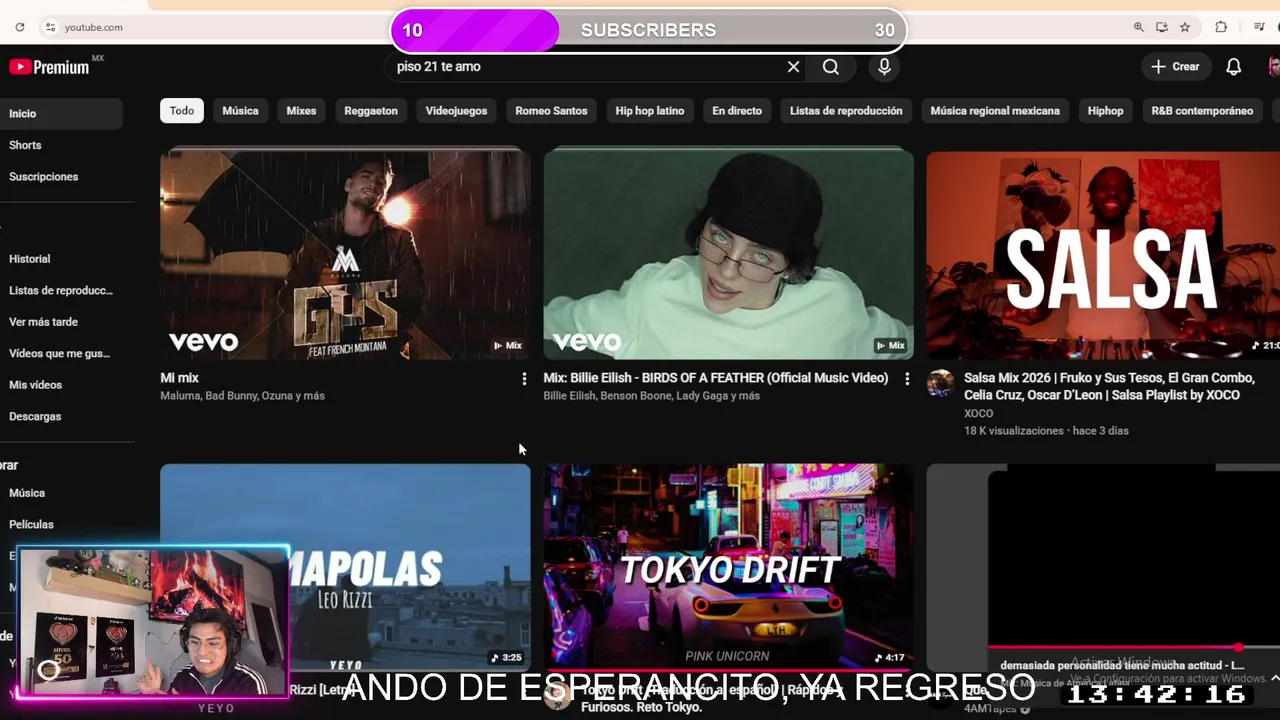Seek in the red video progress bar preview
This screenshot has height=720, width=1280.
pyautogui.click(x=1134, y=647)
